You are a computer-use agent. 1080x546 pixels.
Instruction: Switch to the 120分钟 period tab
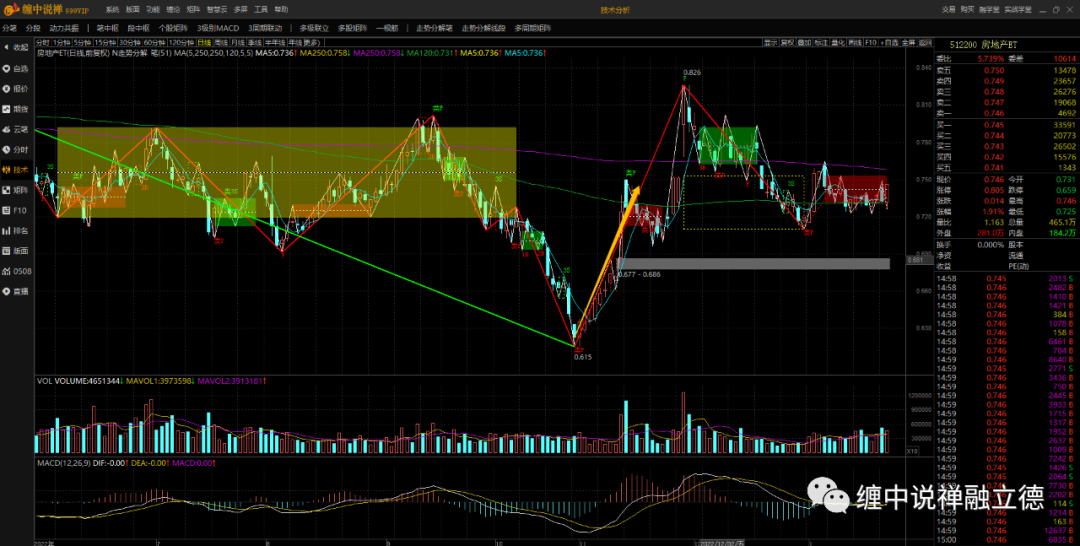coord(182,43)
